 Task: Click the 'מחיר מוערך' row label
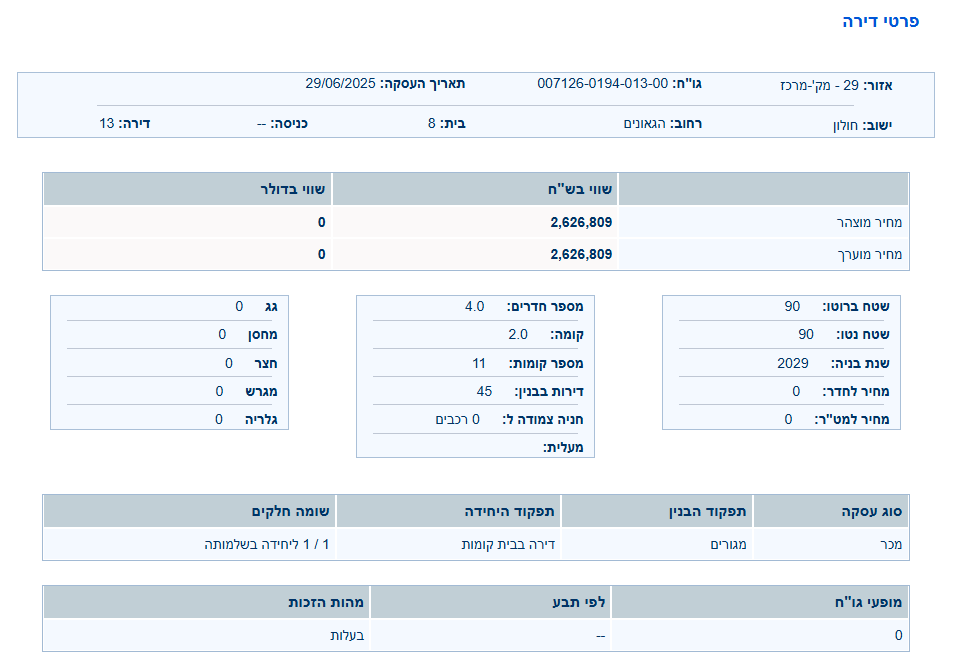coord(869,254)
